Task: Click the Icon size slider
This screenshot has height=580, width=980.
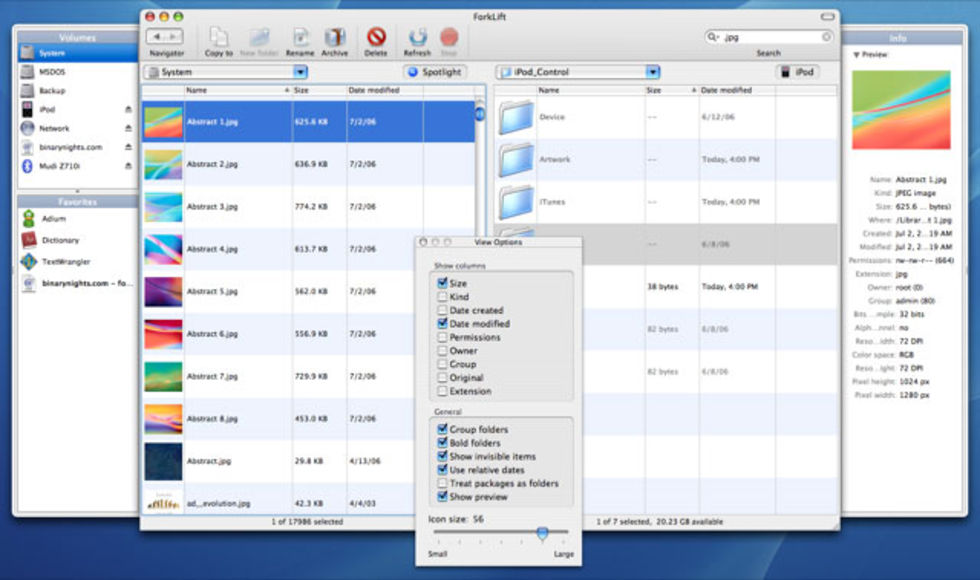Action: pyautogui.click(x=542, y=533)
